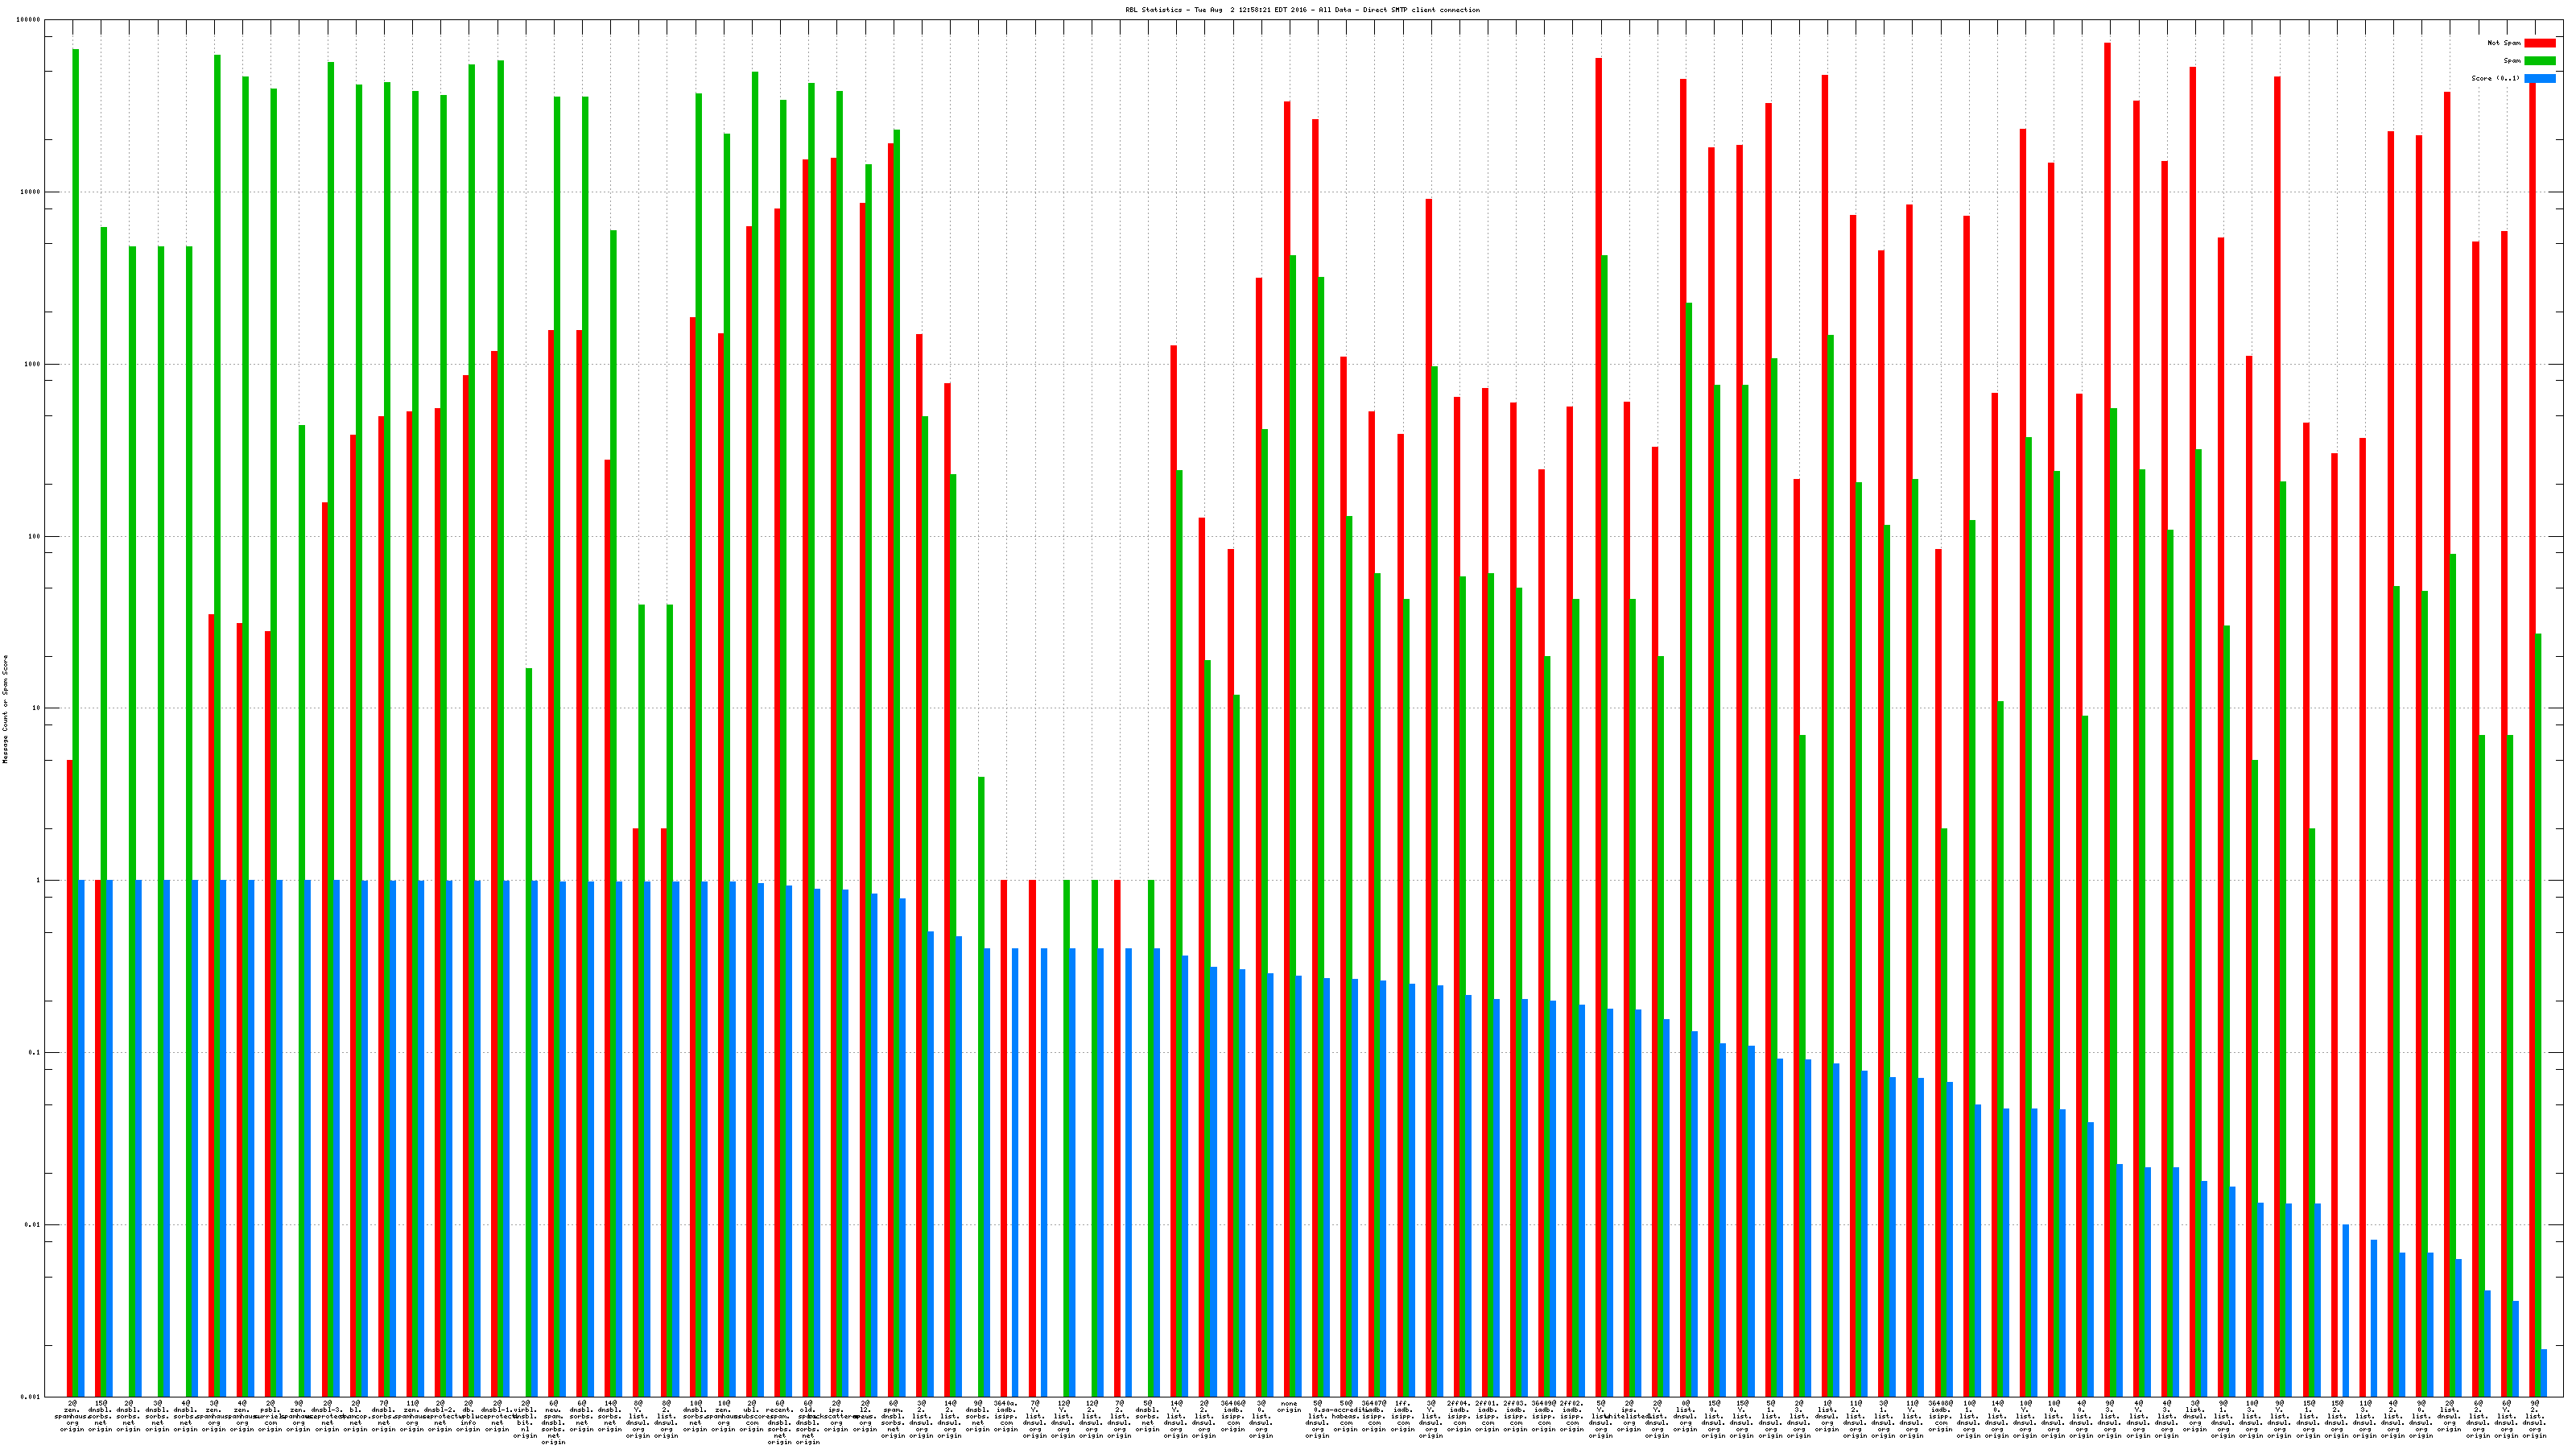Click the ubl.unsubscore.com x-axis label
This screenshot has width=2576, height=1449.
point(752,1416)
